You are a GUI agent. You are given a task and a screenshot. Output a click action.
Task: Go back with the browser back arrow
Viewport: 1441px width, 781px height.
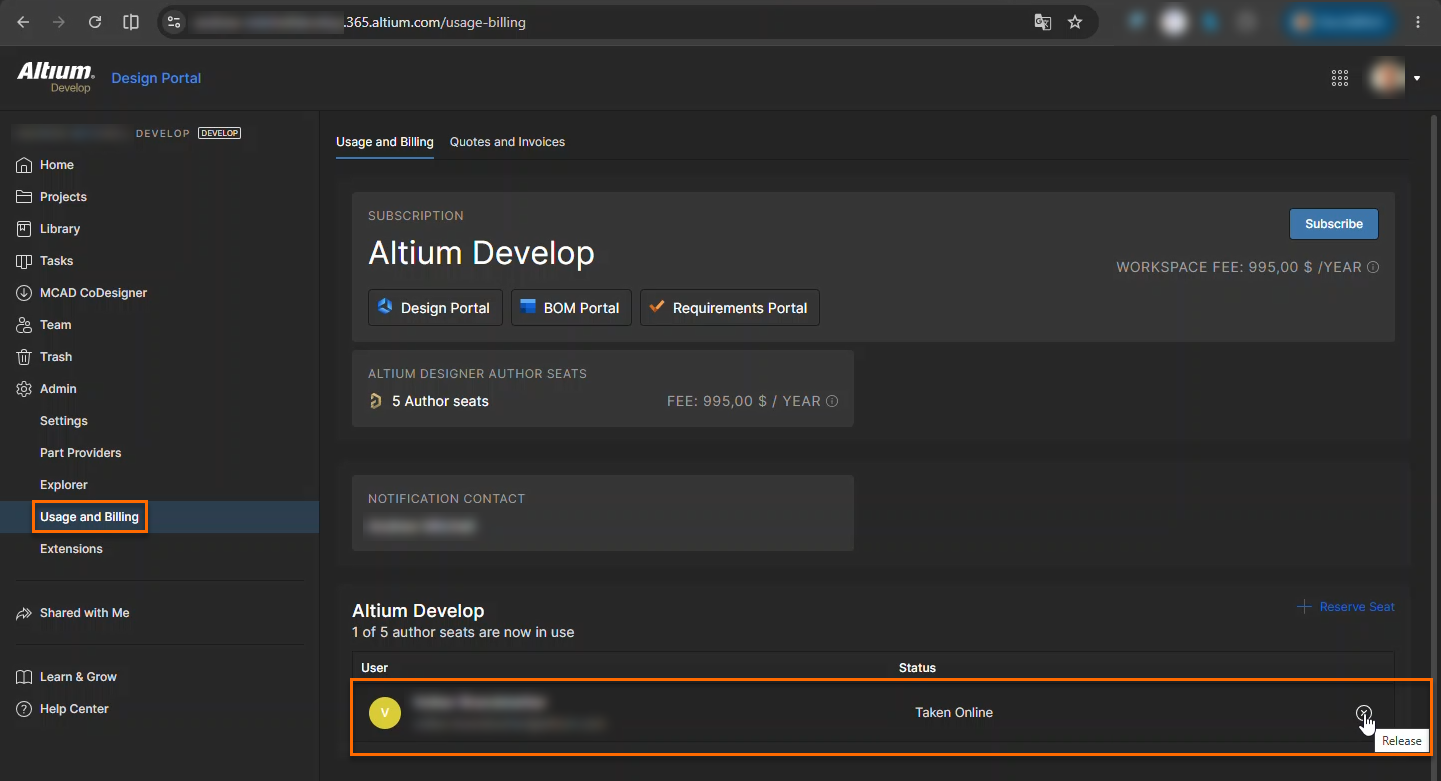(x=23, y=22)
